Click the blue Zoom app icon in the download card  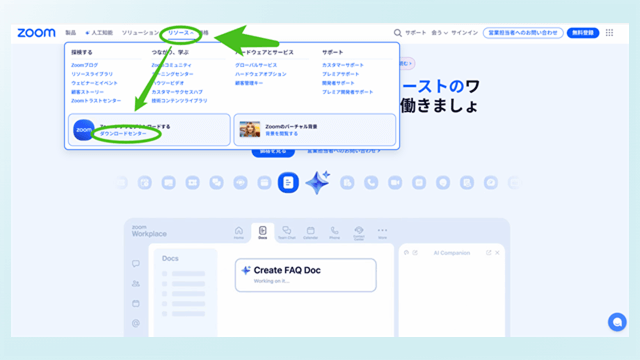(x=84, y=130)
